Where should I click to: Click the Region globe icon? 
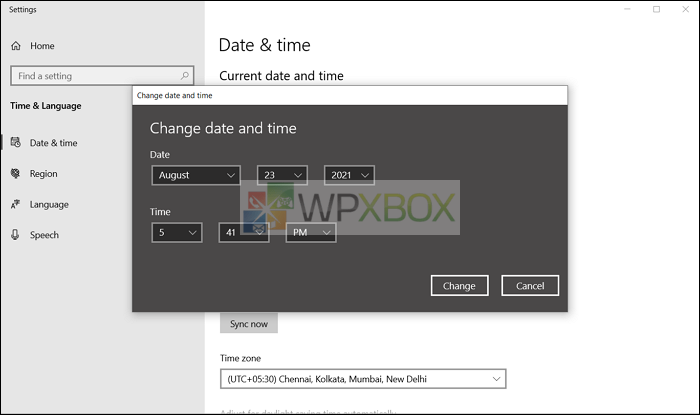click(16, 173)
